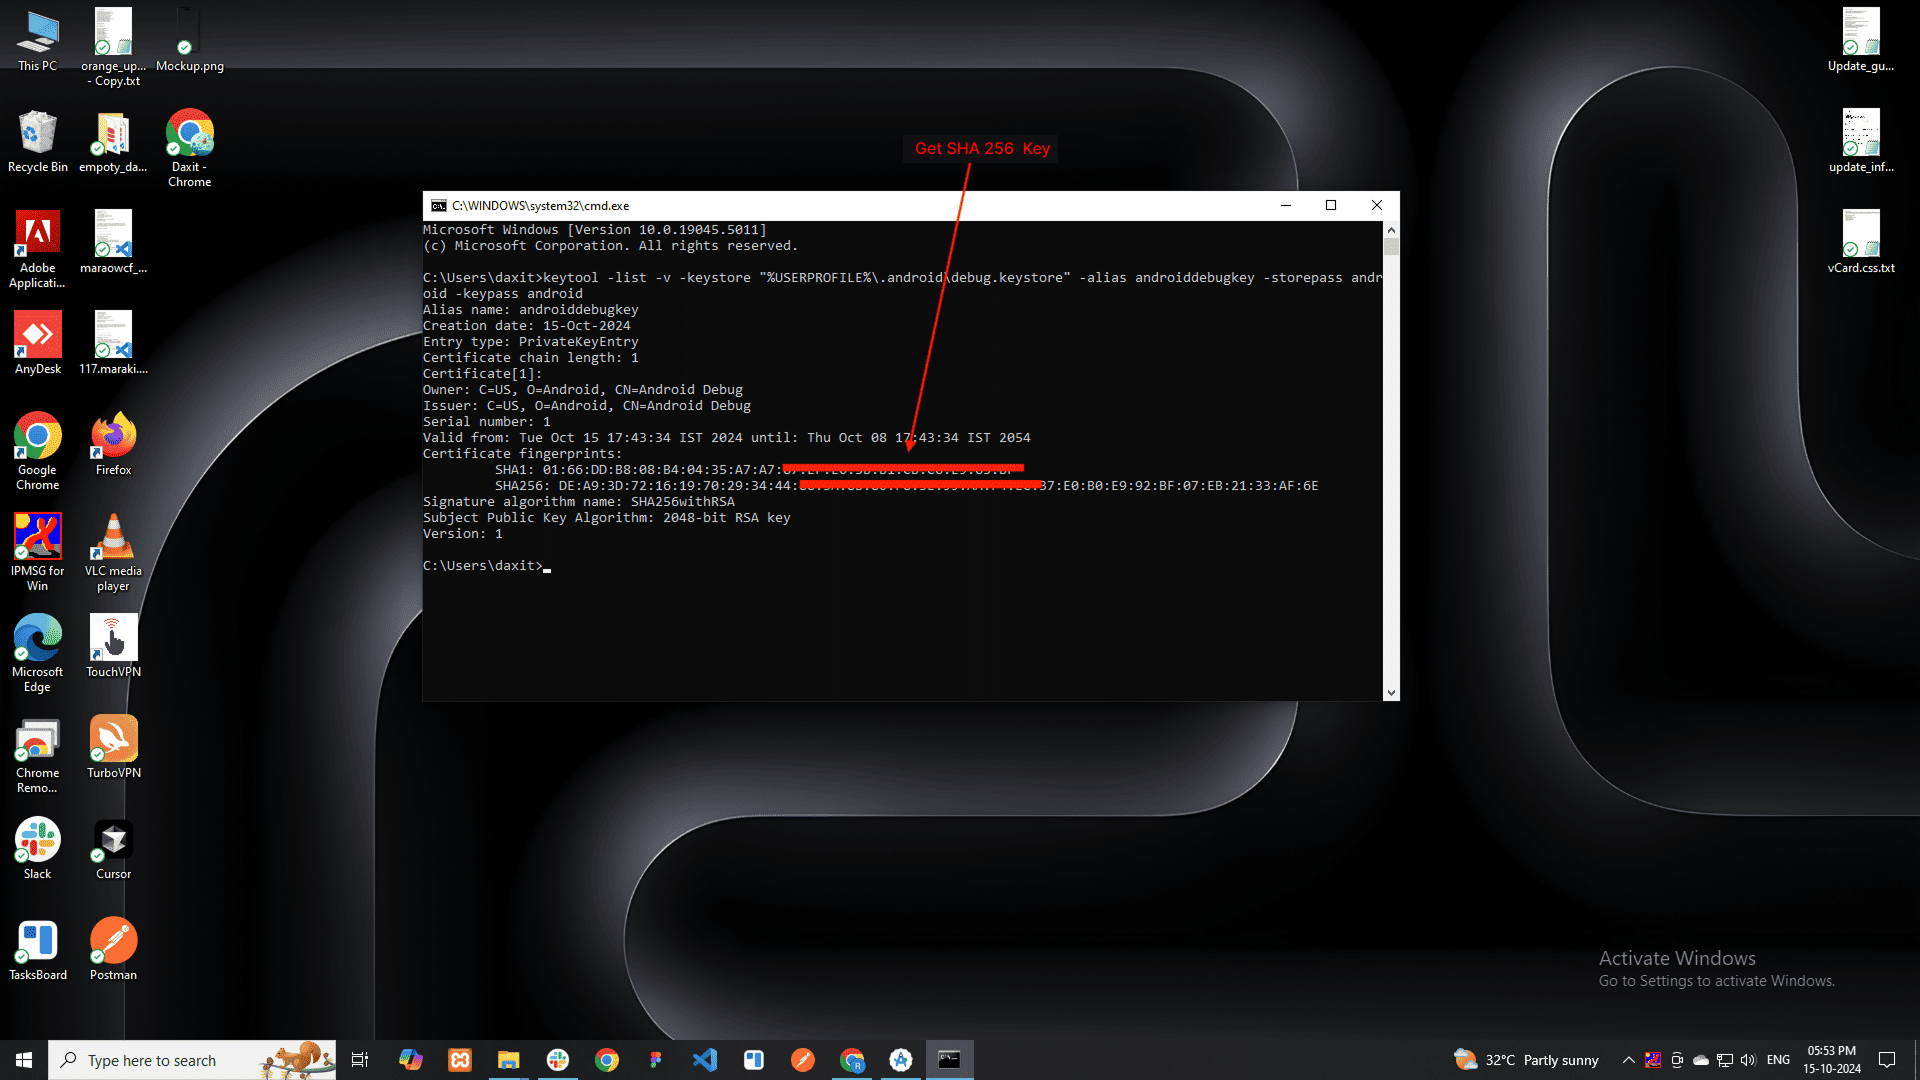Launch Figma from the taskbar
Image resolution: width=1920 pixels, height=1080 pixels.
656,1059
